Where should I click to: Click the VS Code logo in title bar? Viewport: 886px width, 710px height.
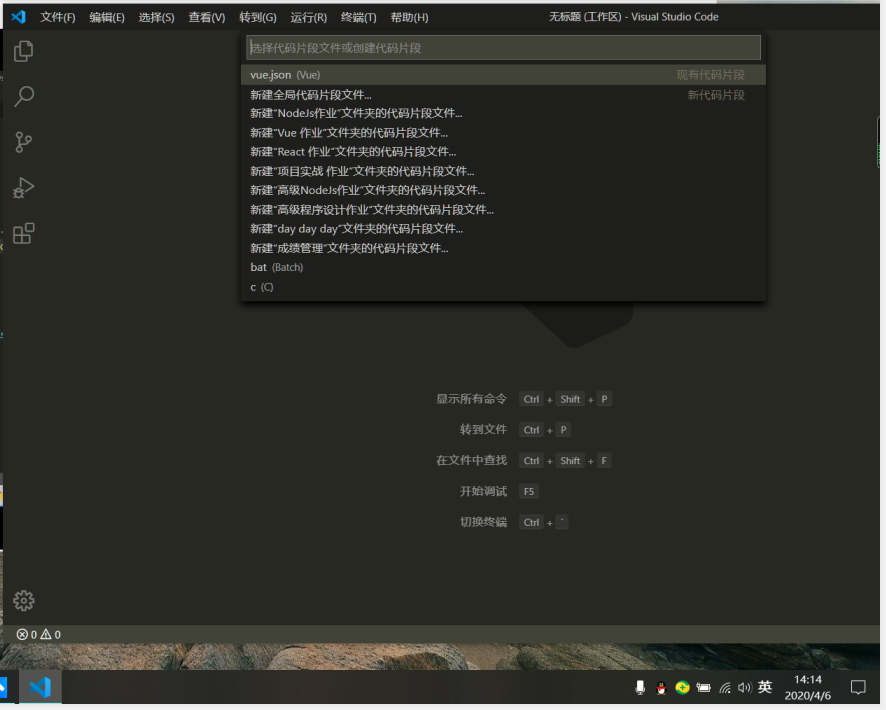pyautogui.click(x=19, y=17)
